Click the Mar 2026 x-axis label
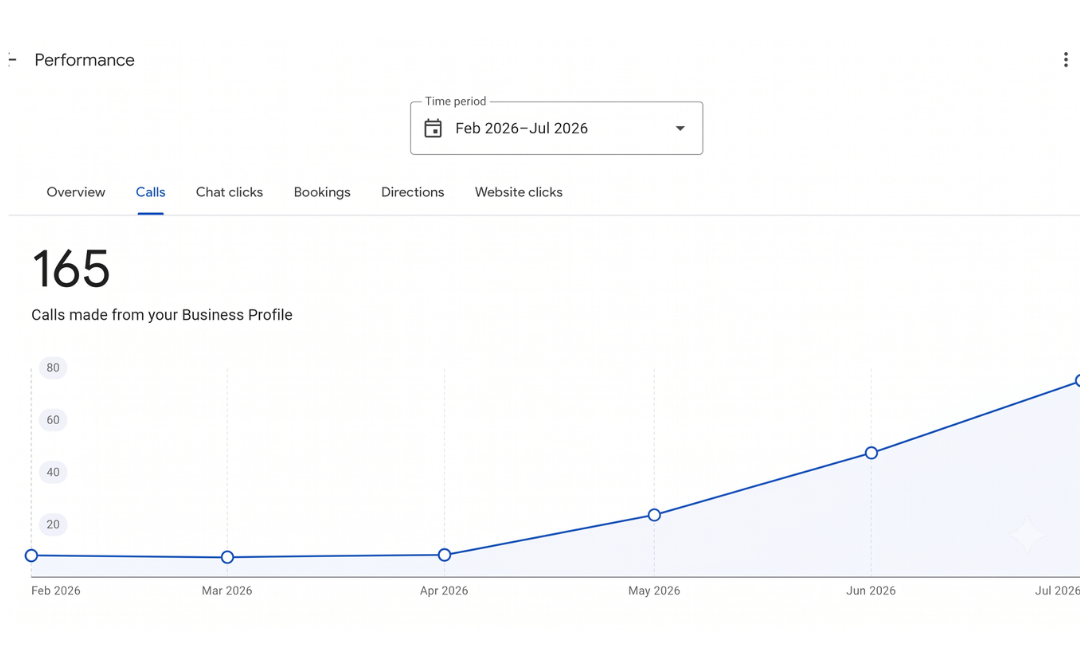Viewport: 1080px width, 668px height. click(227, 591)
